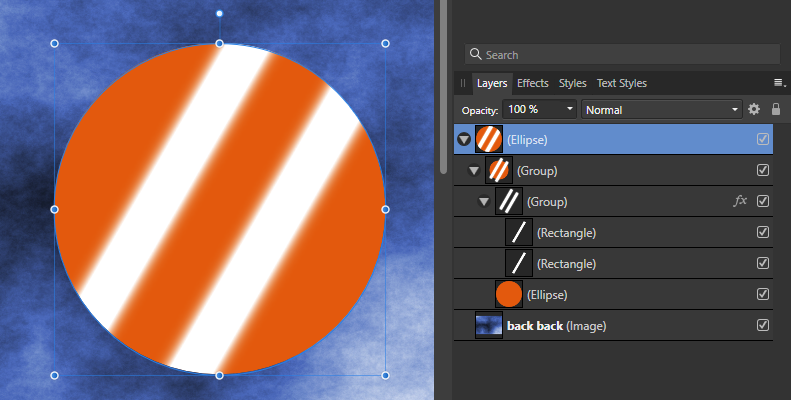Click the rotation handle above the ellipse
The width and height of the screenshot is (791, 400).
219,14
